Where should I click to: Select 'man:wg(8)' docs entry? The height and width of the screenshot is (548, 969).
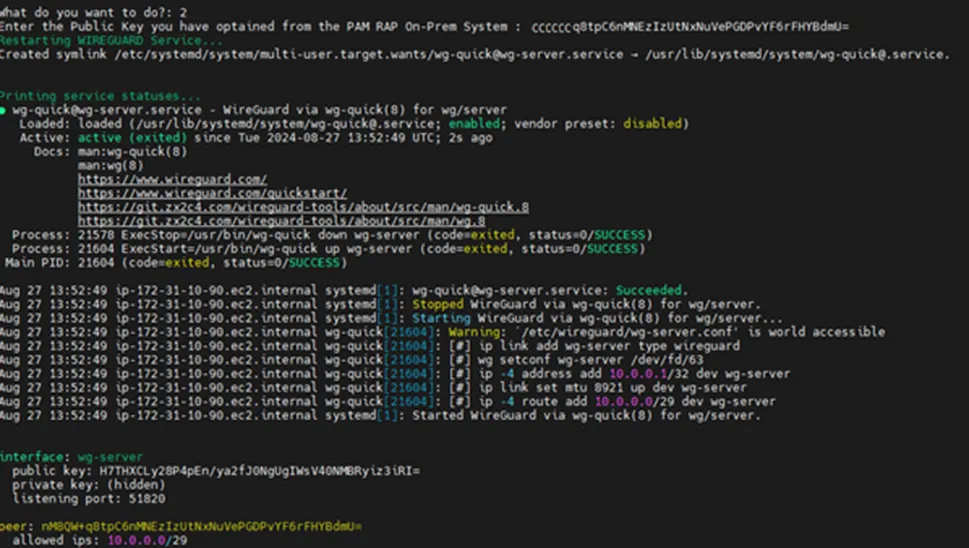click(x=111, y=165)
